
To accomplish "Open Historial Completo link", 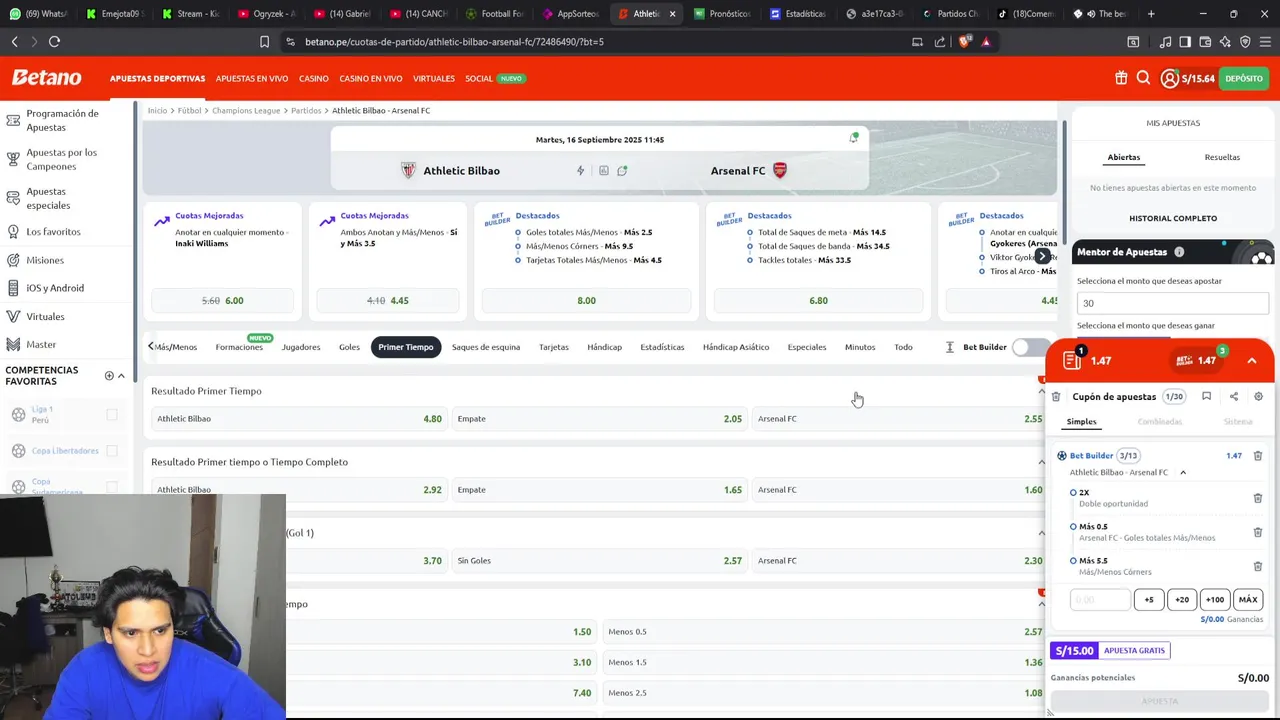I will (1173, 218).
